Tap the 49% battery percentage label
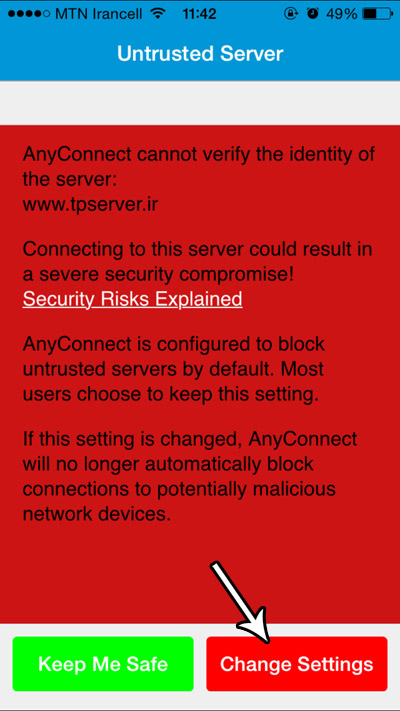400x711 pixels. click(341, 14)
